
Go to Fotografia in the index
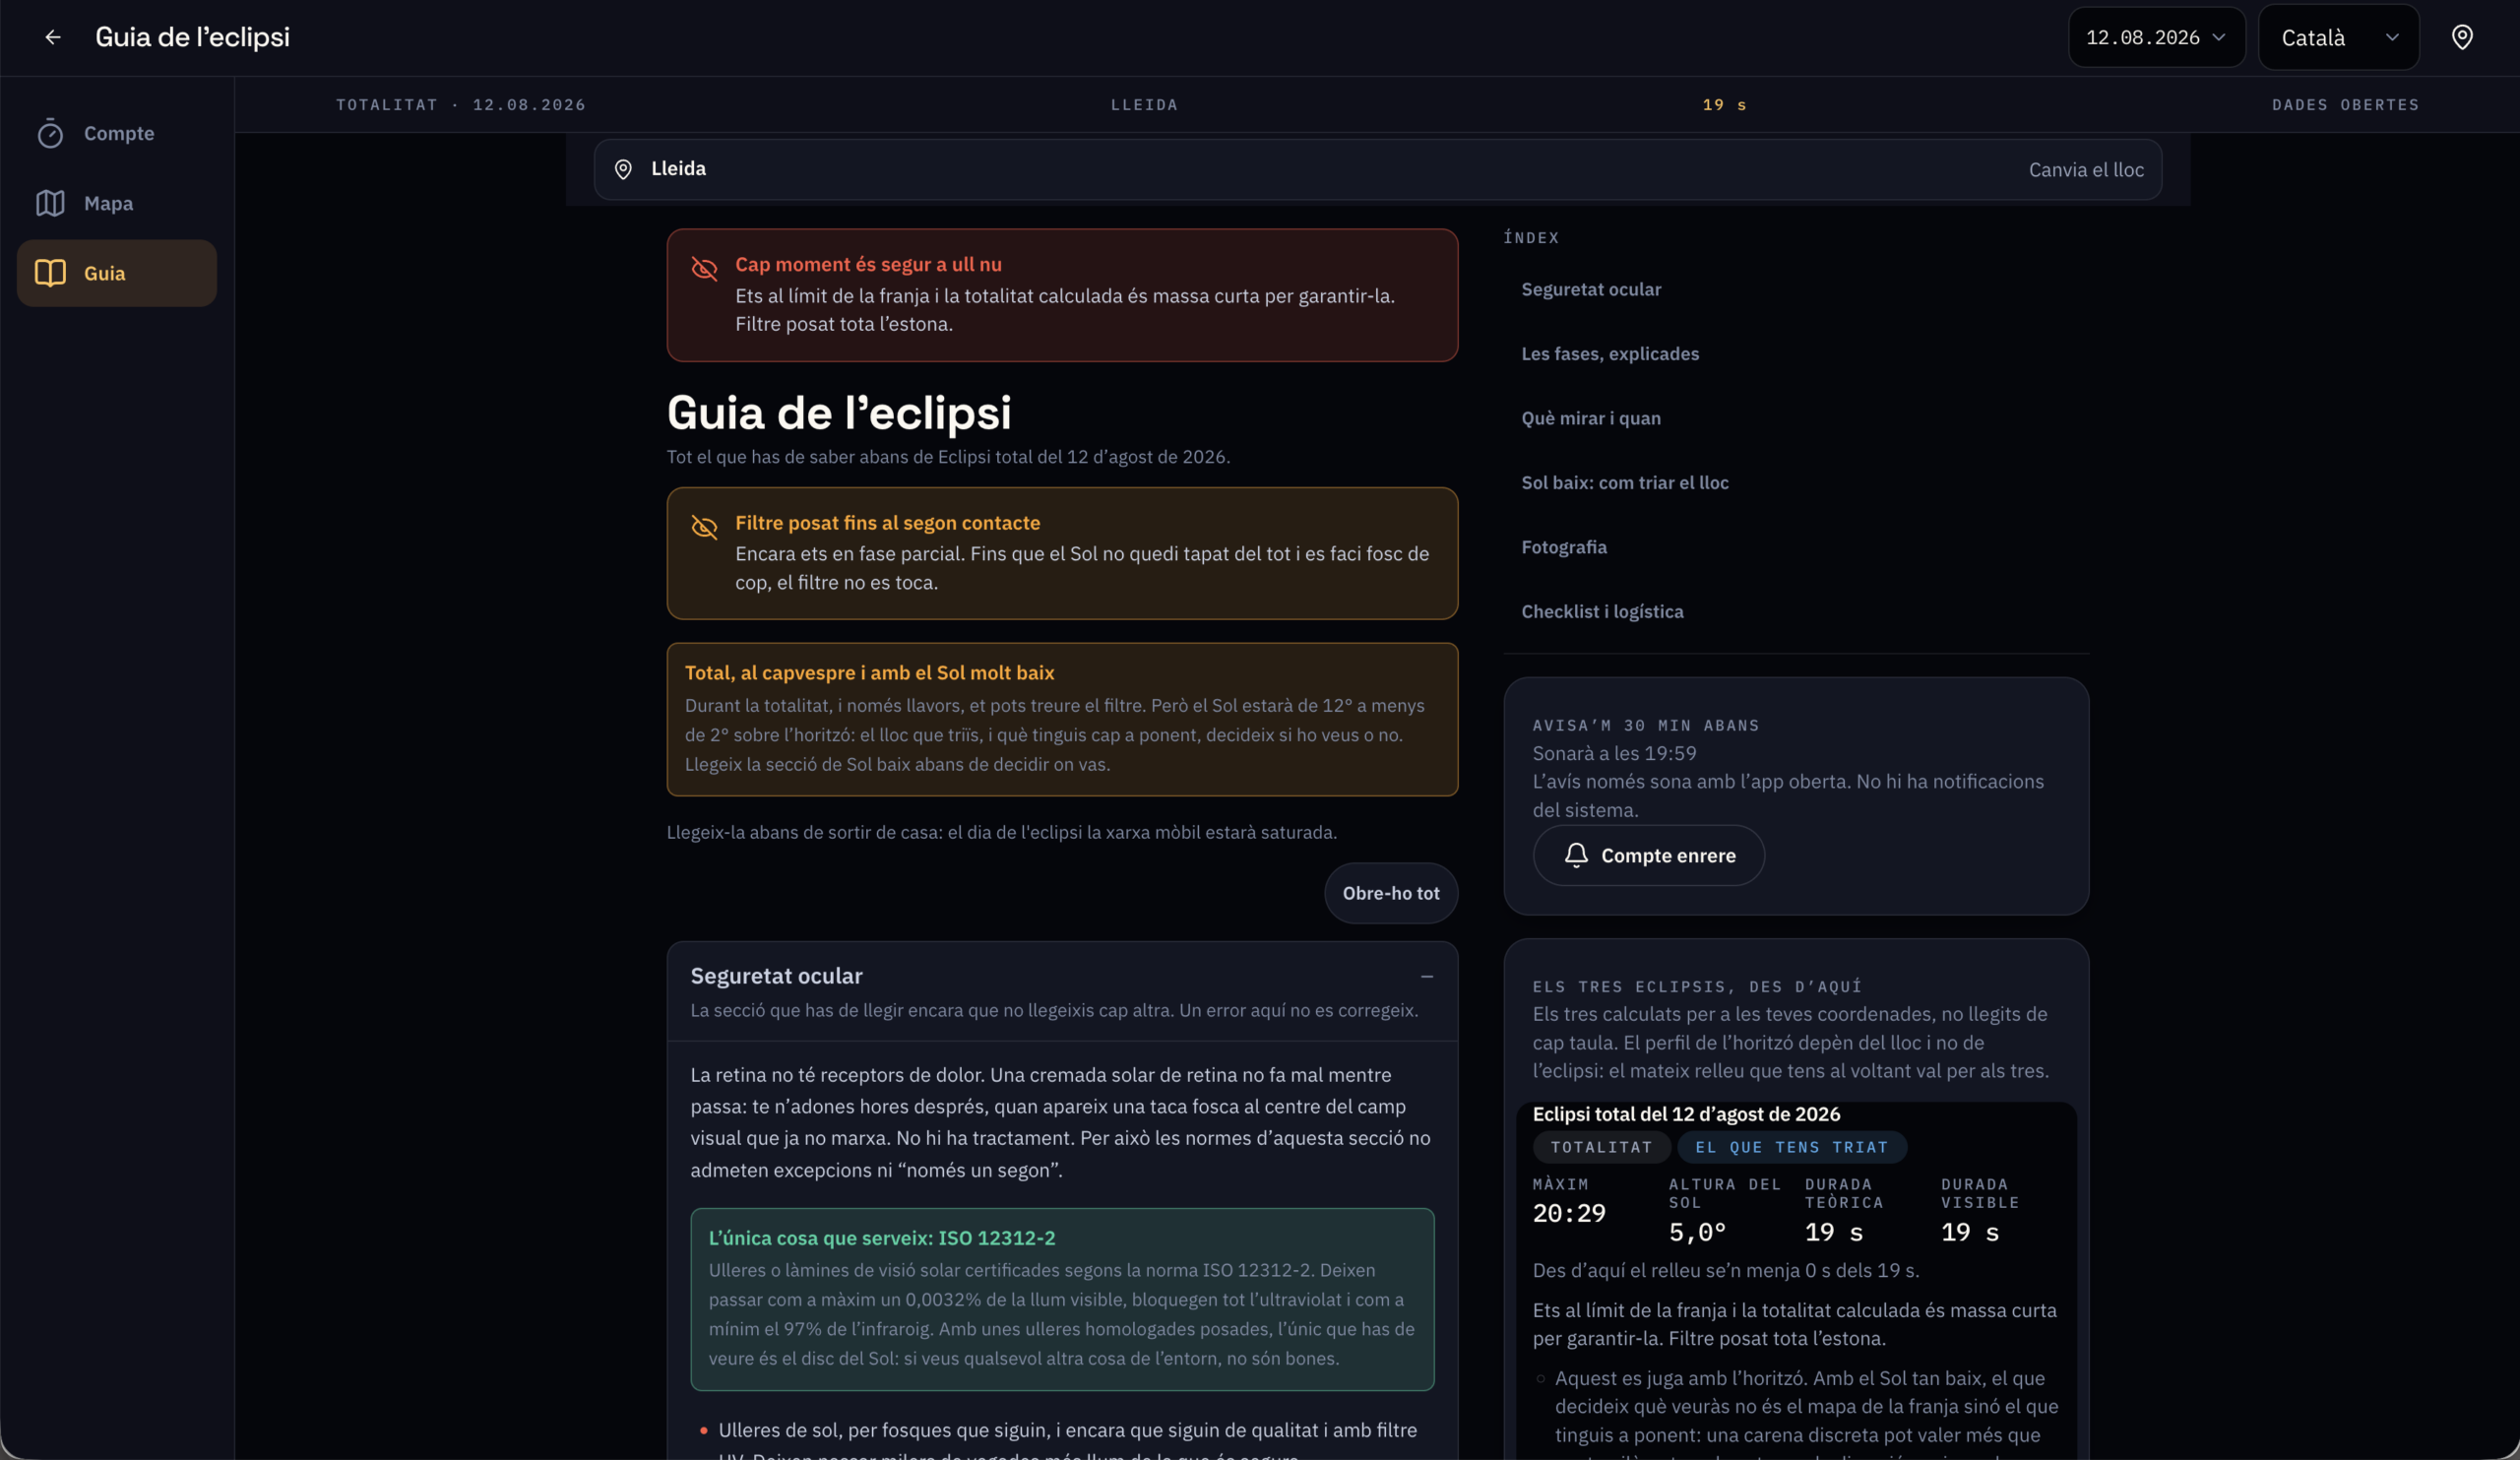(1564, 547)
